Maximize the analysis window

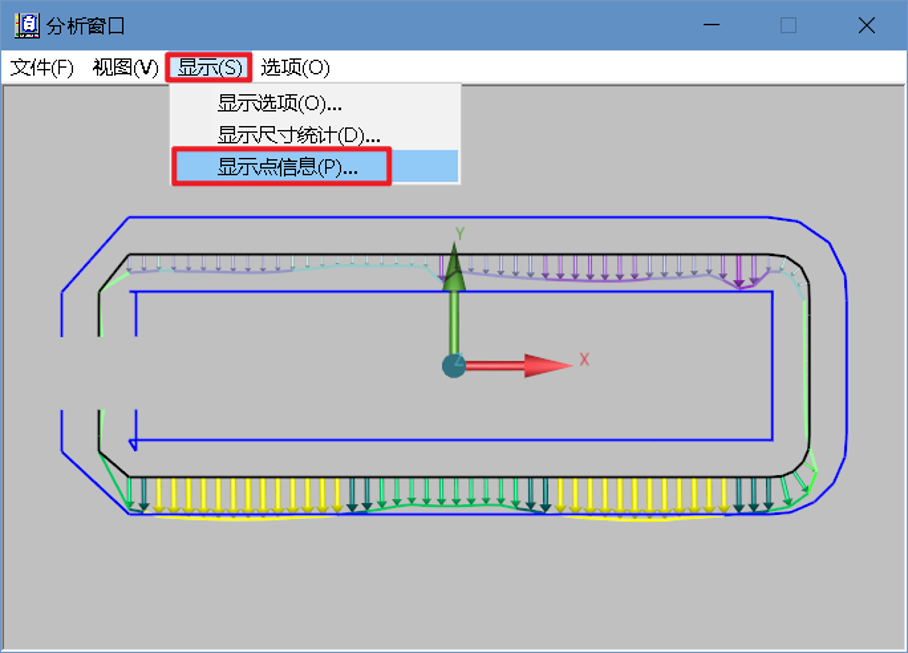[788, 26]
